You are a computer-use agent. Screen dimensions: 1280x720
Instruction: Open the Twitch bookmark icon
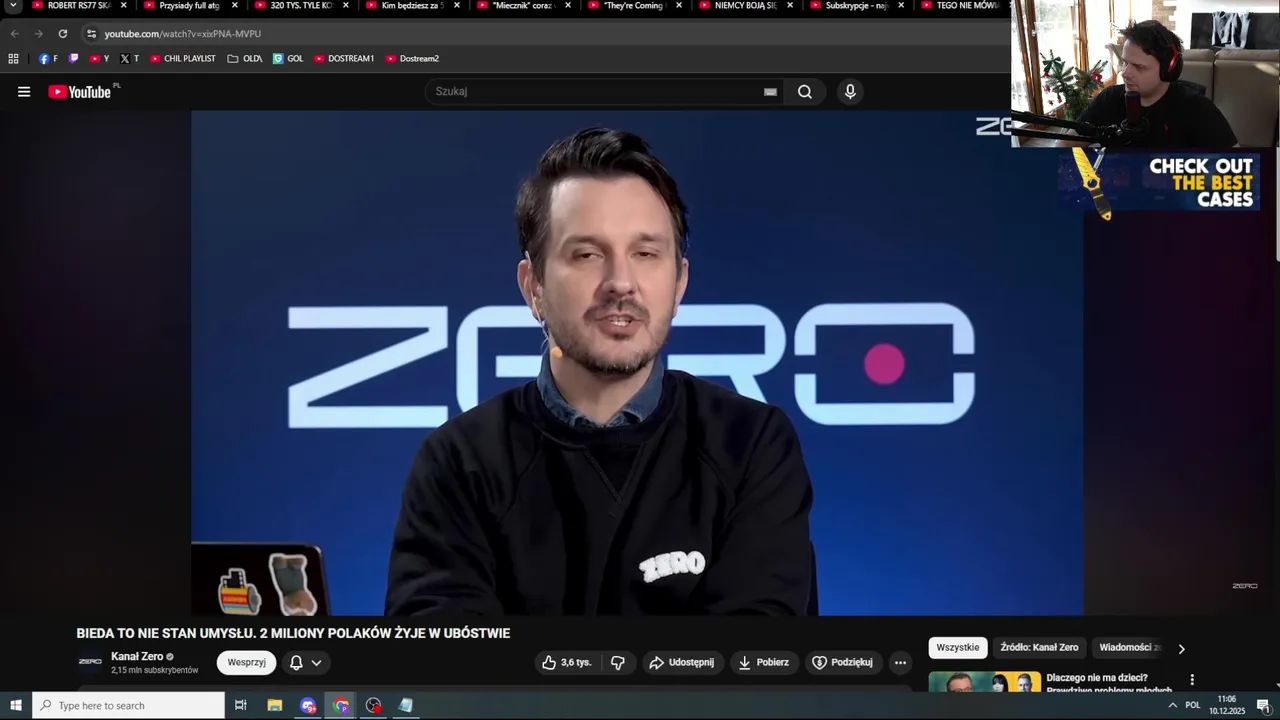tap(73, 59)
